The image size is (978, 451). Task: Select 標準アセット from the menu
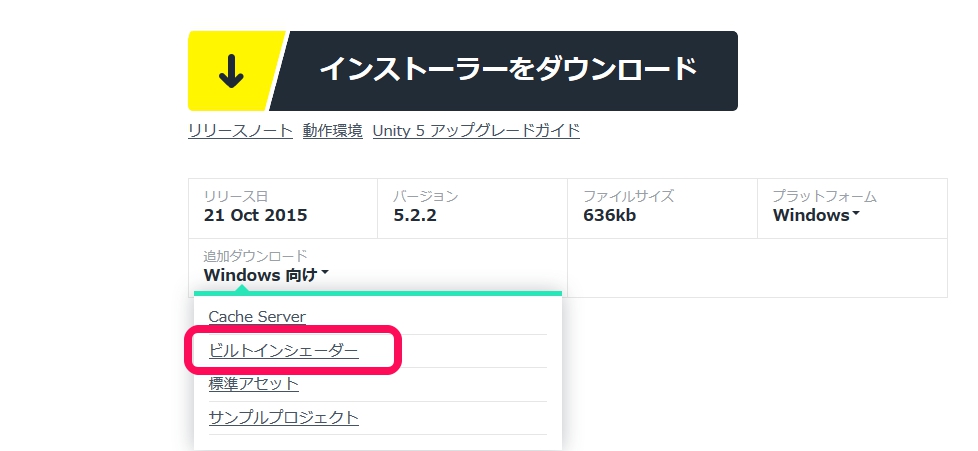[254, 384]
